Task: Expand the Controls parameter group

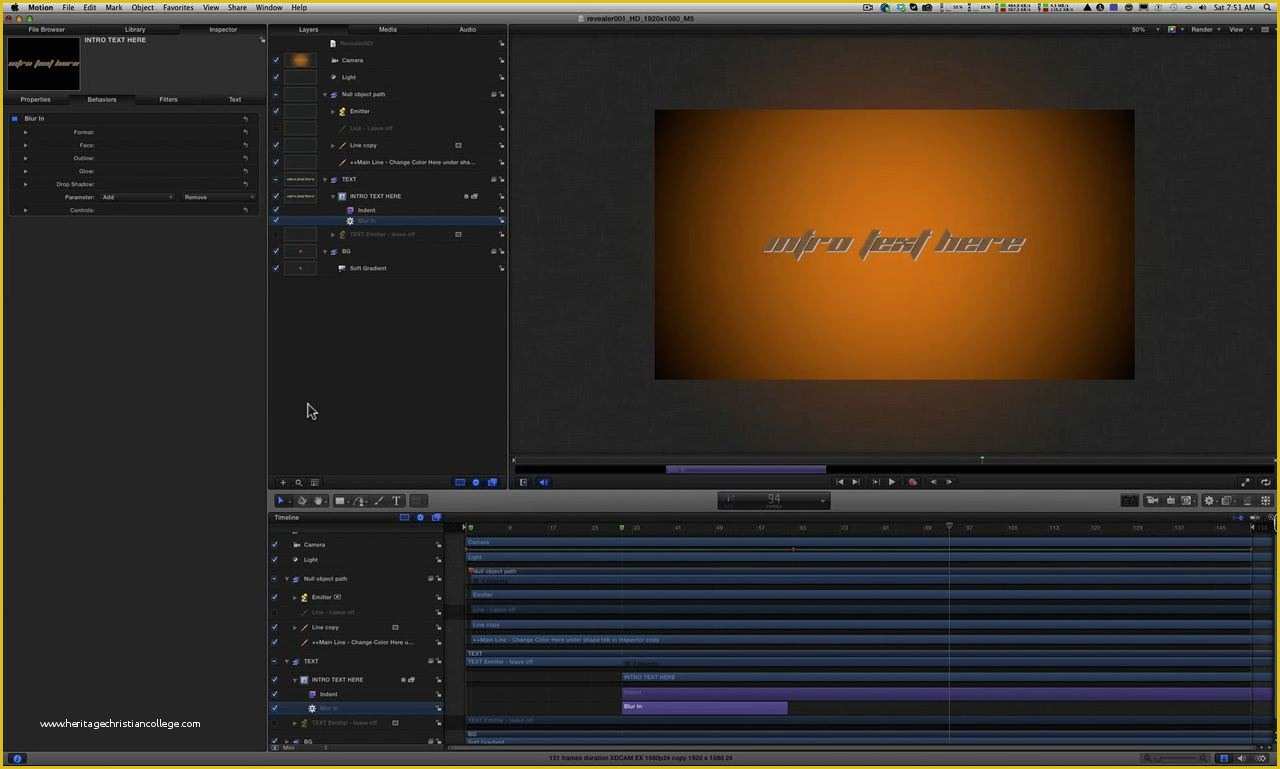Action: [26, 210]
